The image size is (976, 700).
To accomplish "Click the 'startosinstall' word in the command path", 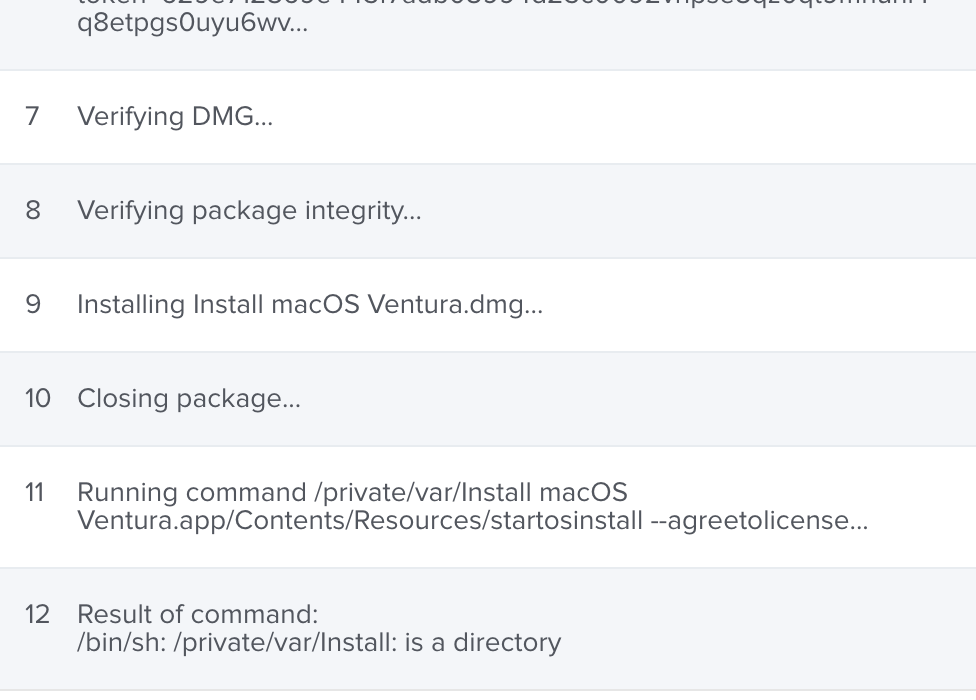I will pos(566,520).
